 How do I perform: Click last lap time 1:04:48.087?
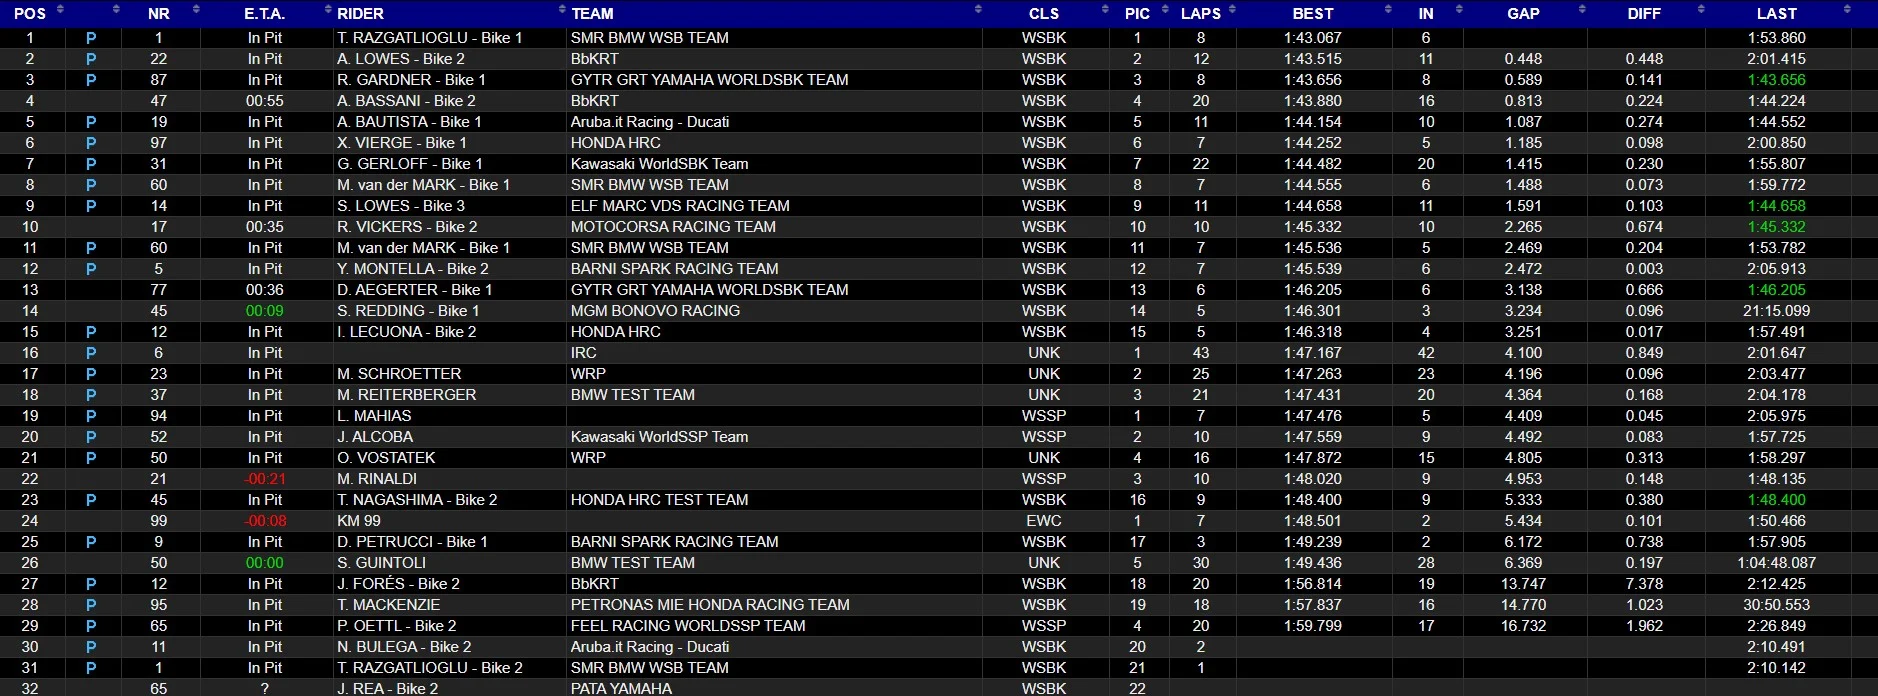click(1777, 563)
